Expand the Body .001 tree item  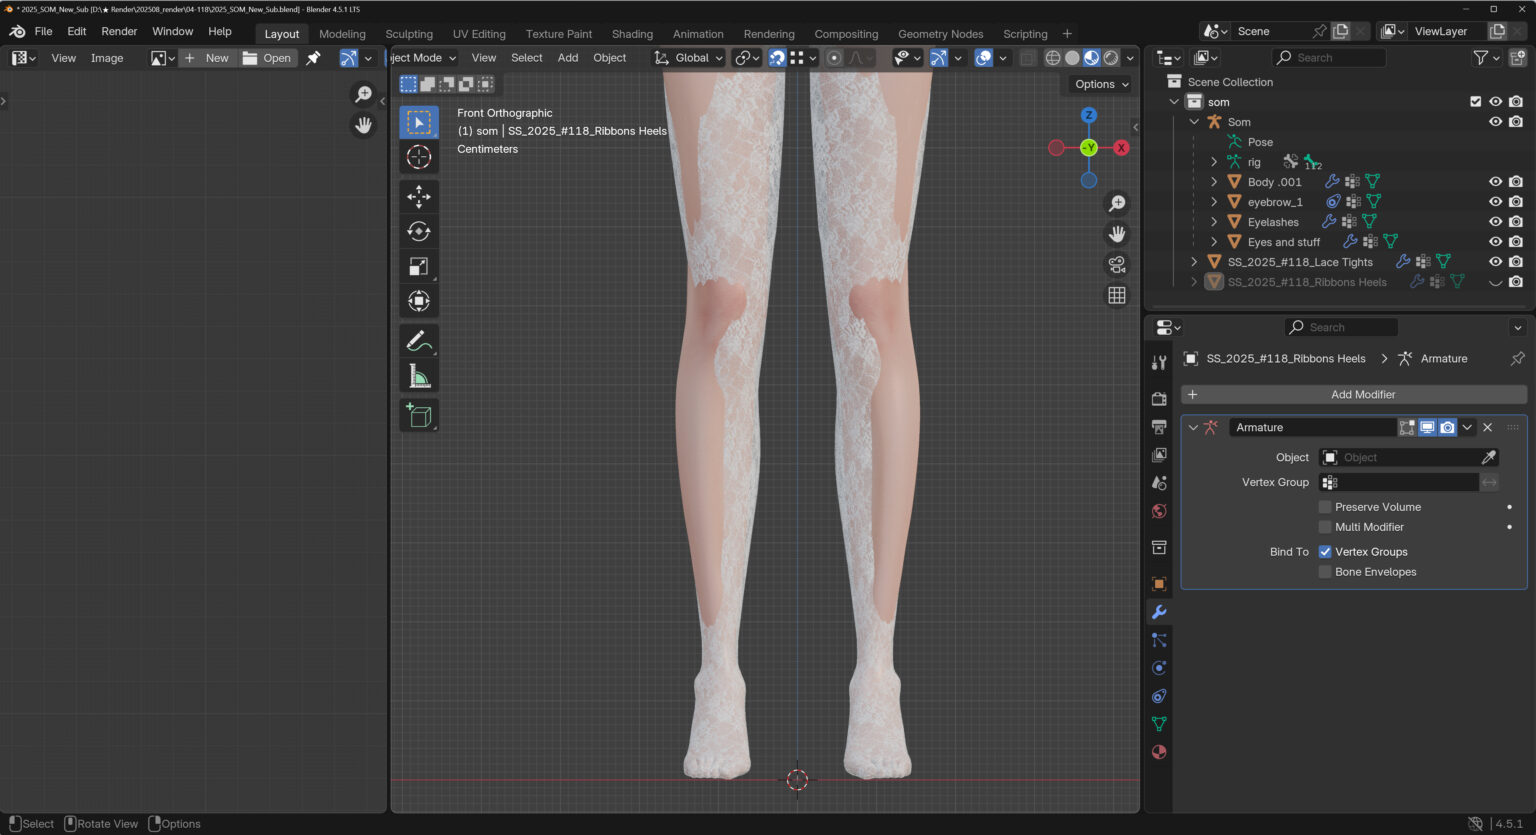click(1214, 182)
